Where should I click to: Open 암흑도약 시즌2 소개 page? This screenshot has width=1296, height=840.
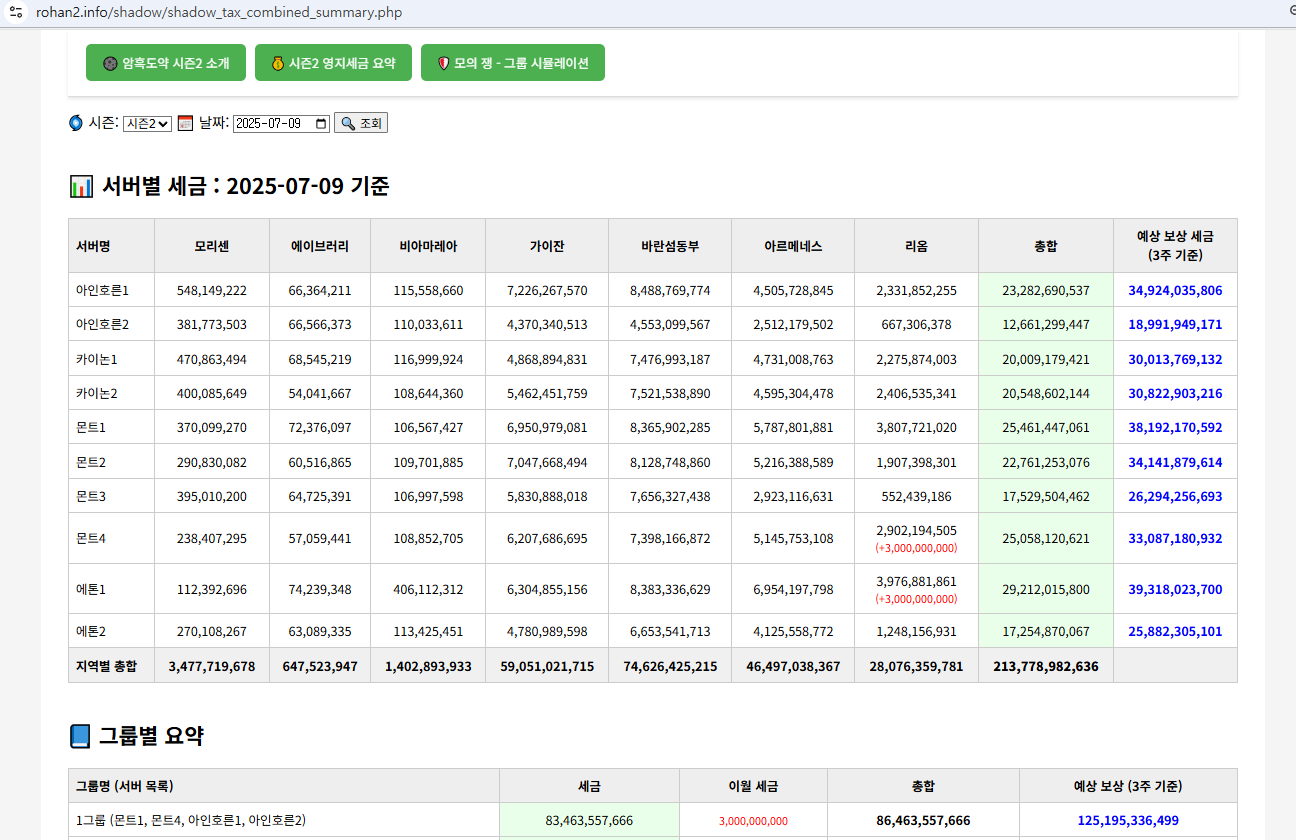pyautogui.click(x=166, y=63)
